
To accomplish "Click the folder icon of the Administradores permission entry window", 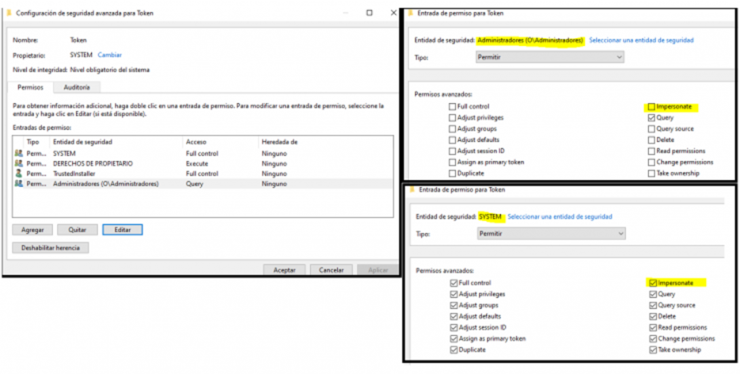I will (x=412, y=13).
